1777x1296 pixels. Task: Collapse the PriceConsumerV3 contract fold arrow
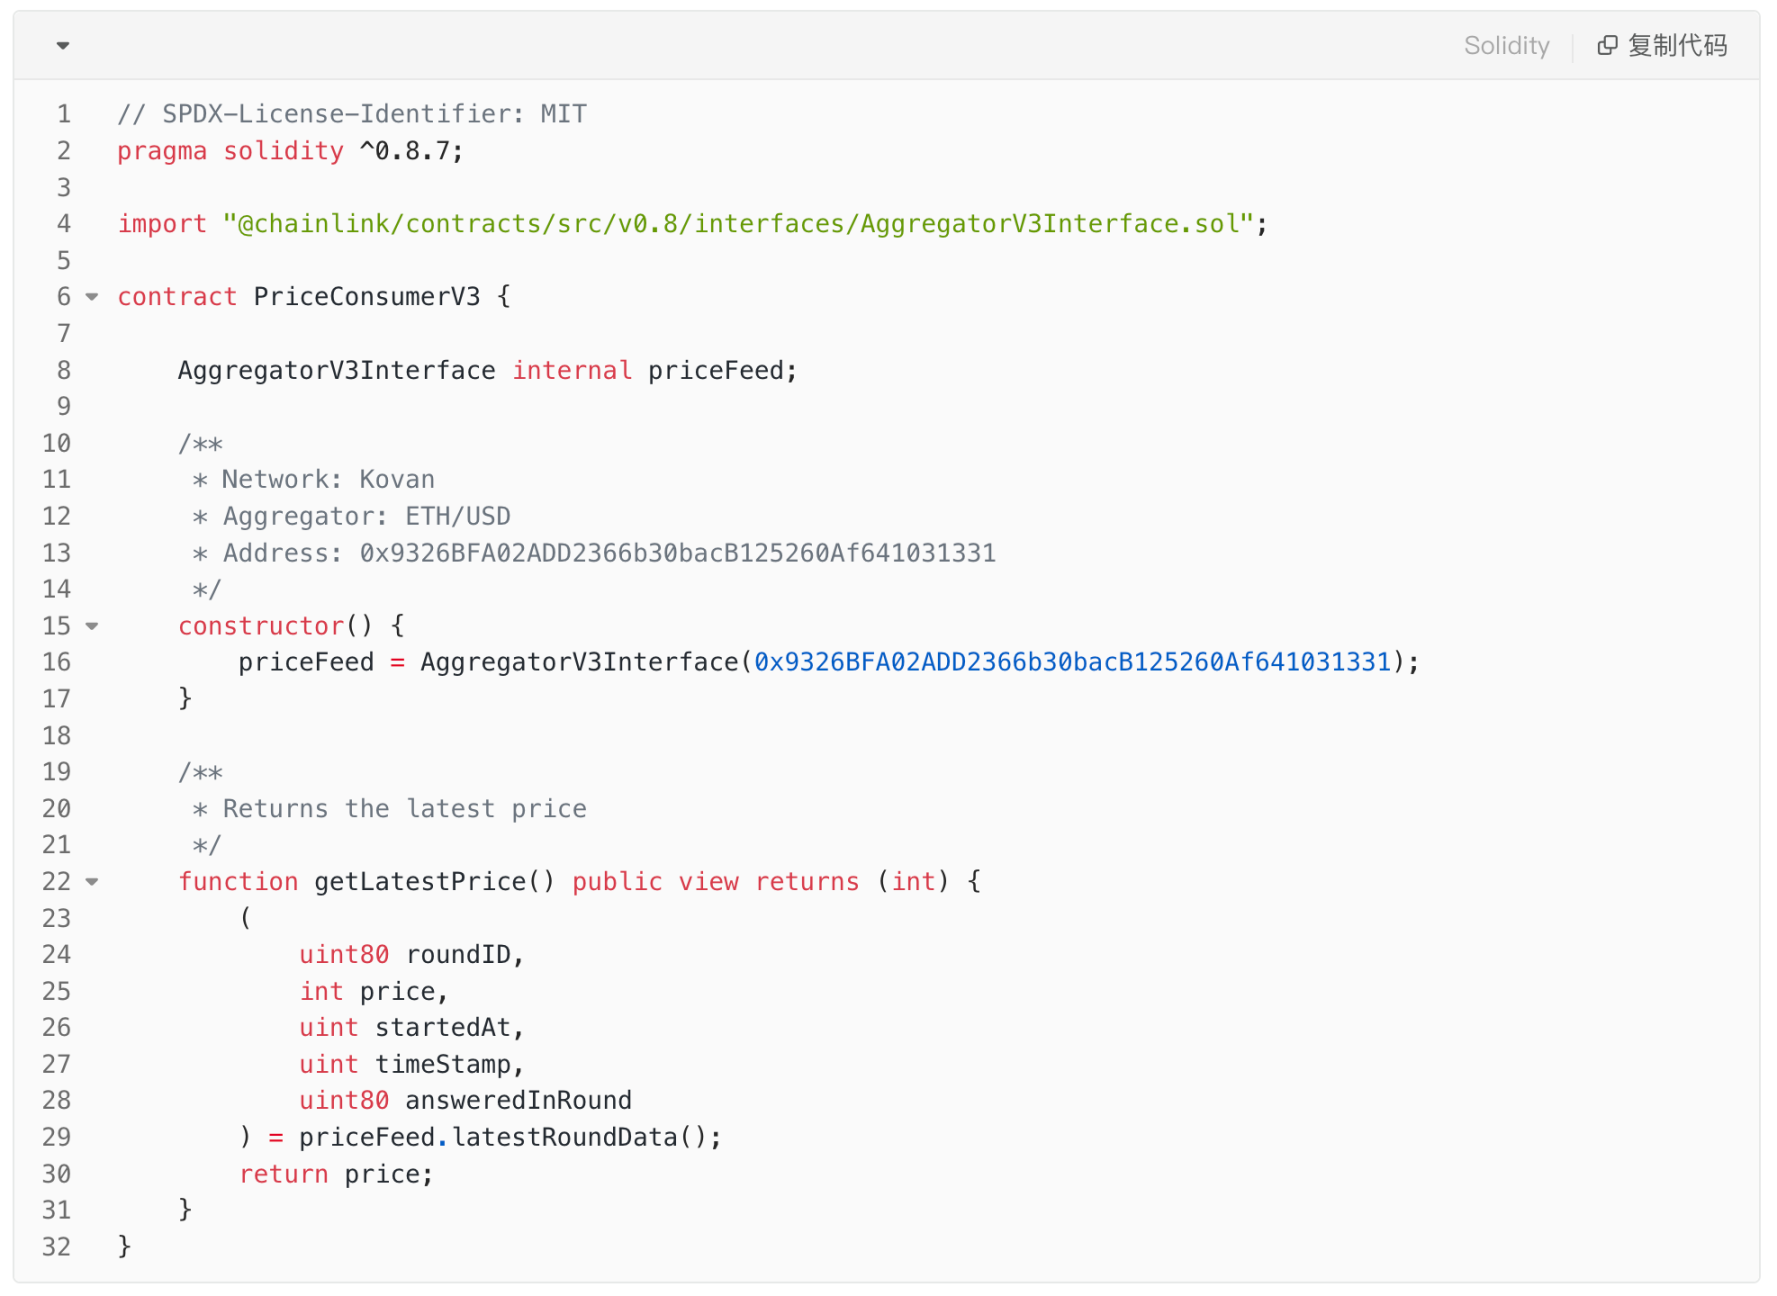point(92,297)
